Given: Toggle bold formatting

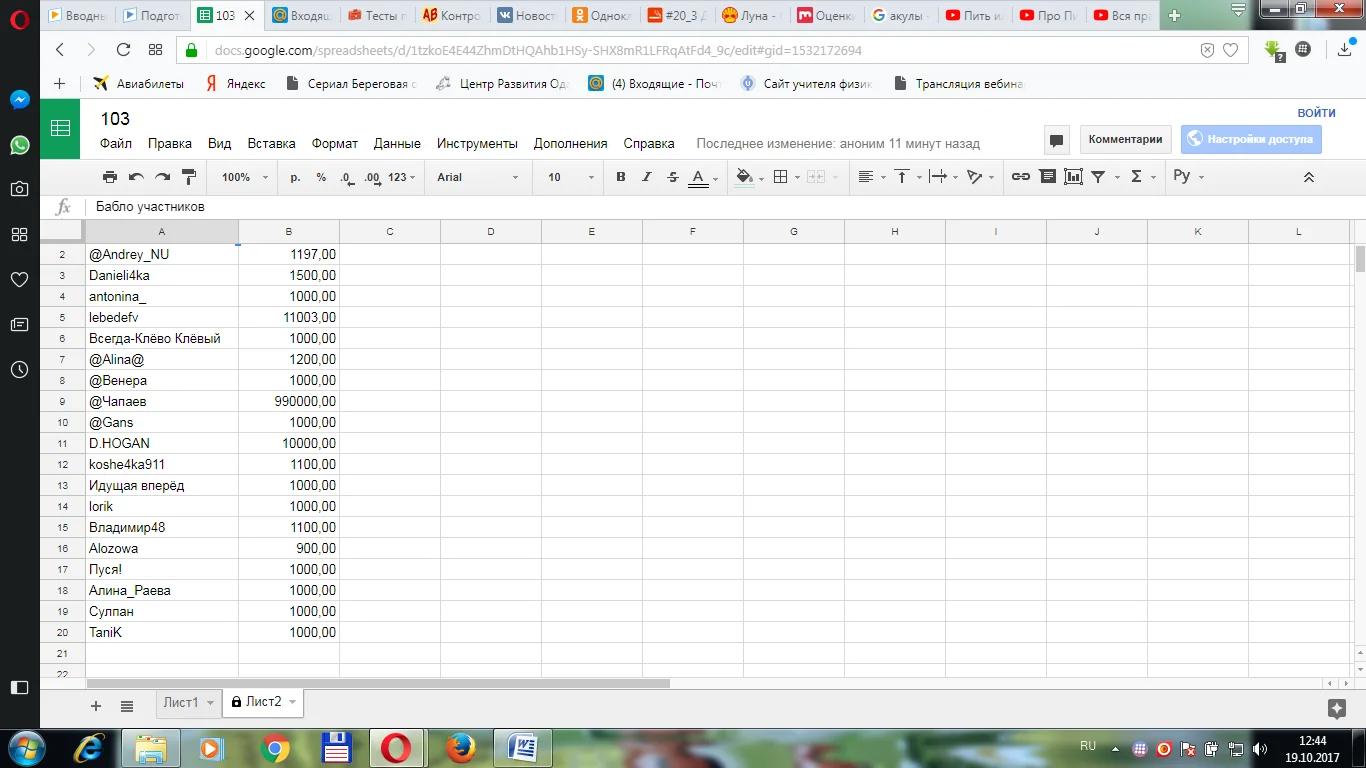Looking at the screenshot, I should click(620, 177).
